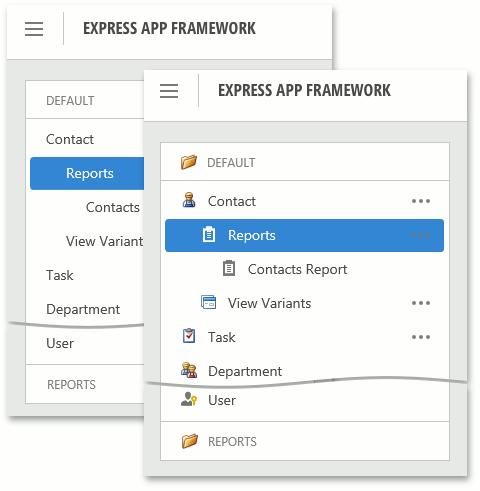
Task: Expand the View Variants ellipsis
Action: tap(421, 303)
